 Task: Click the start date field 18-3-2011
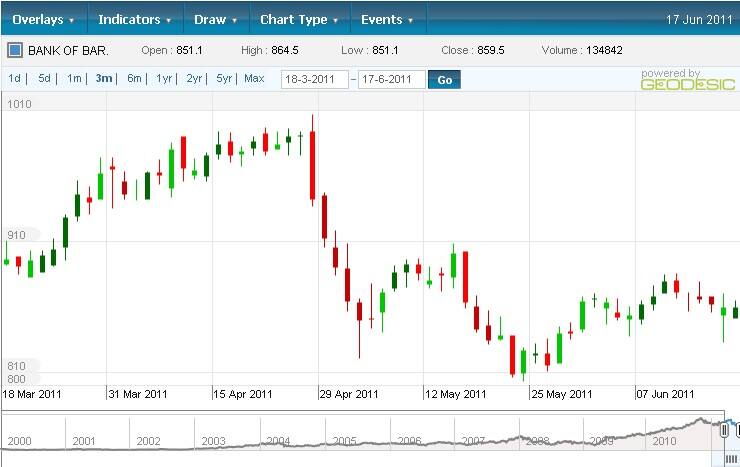point(314,80)
